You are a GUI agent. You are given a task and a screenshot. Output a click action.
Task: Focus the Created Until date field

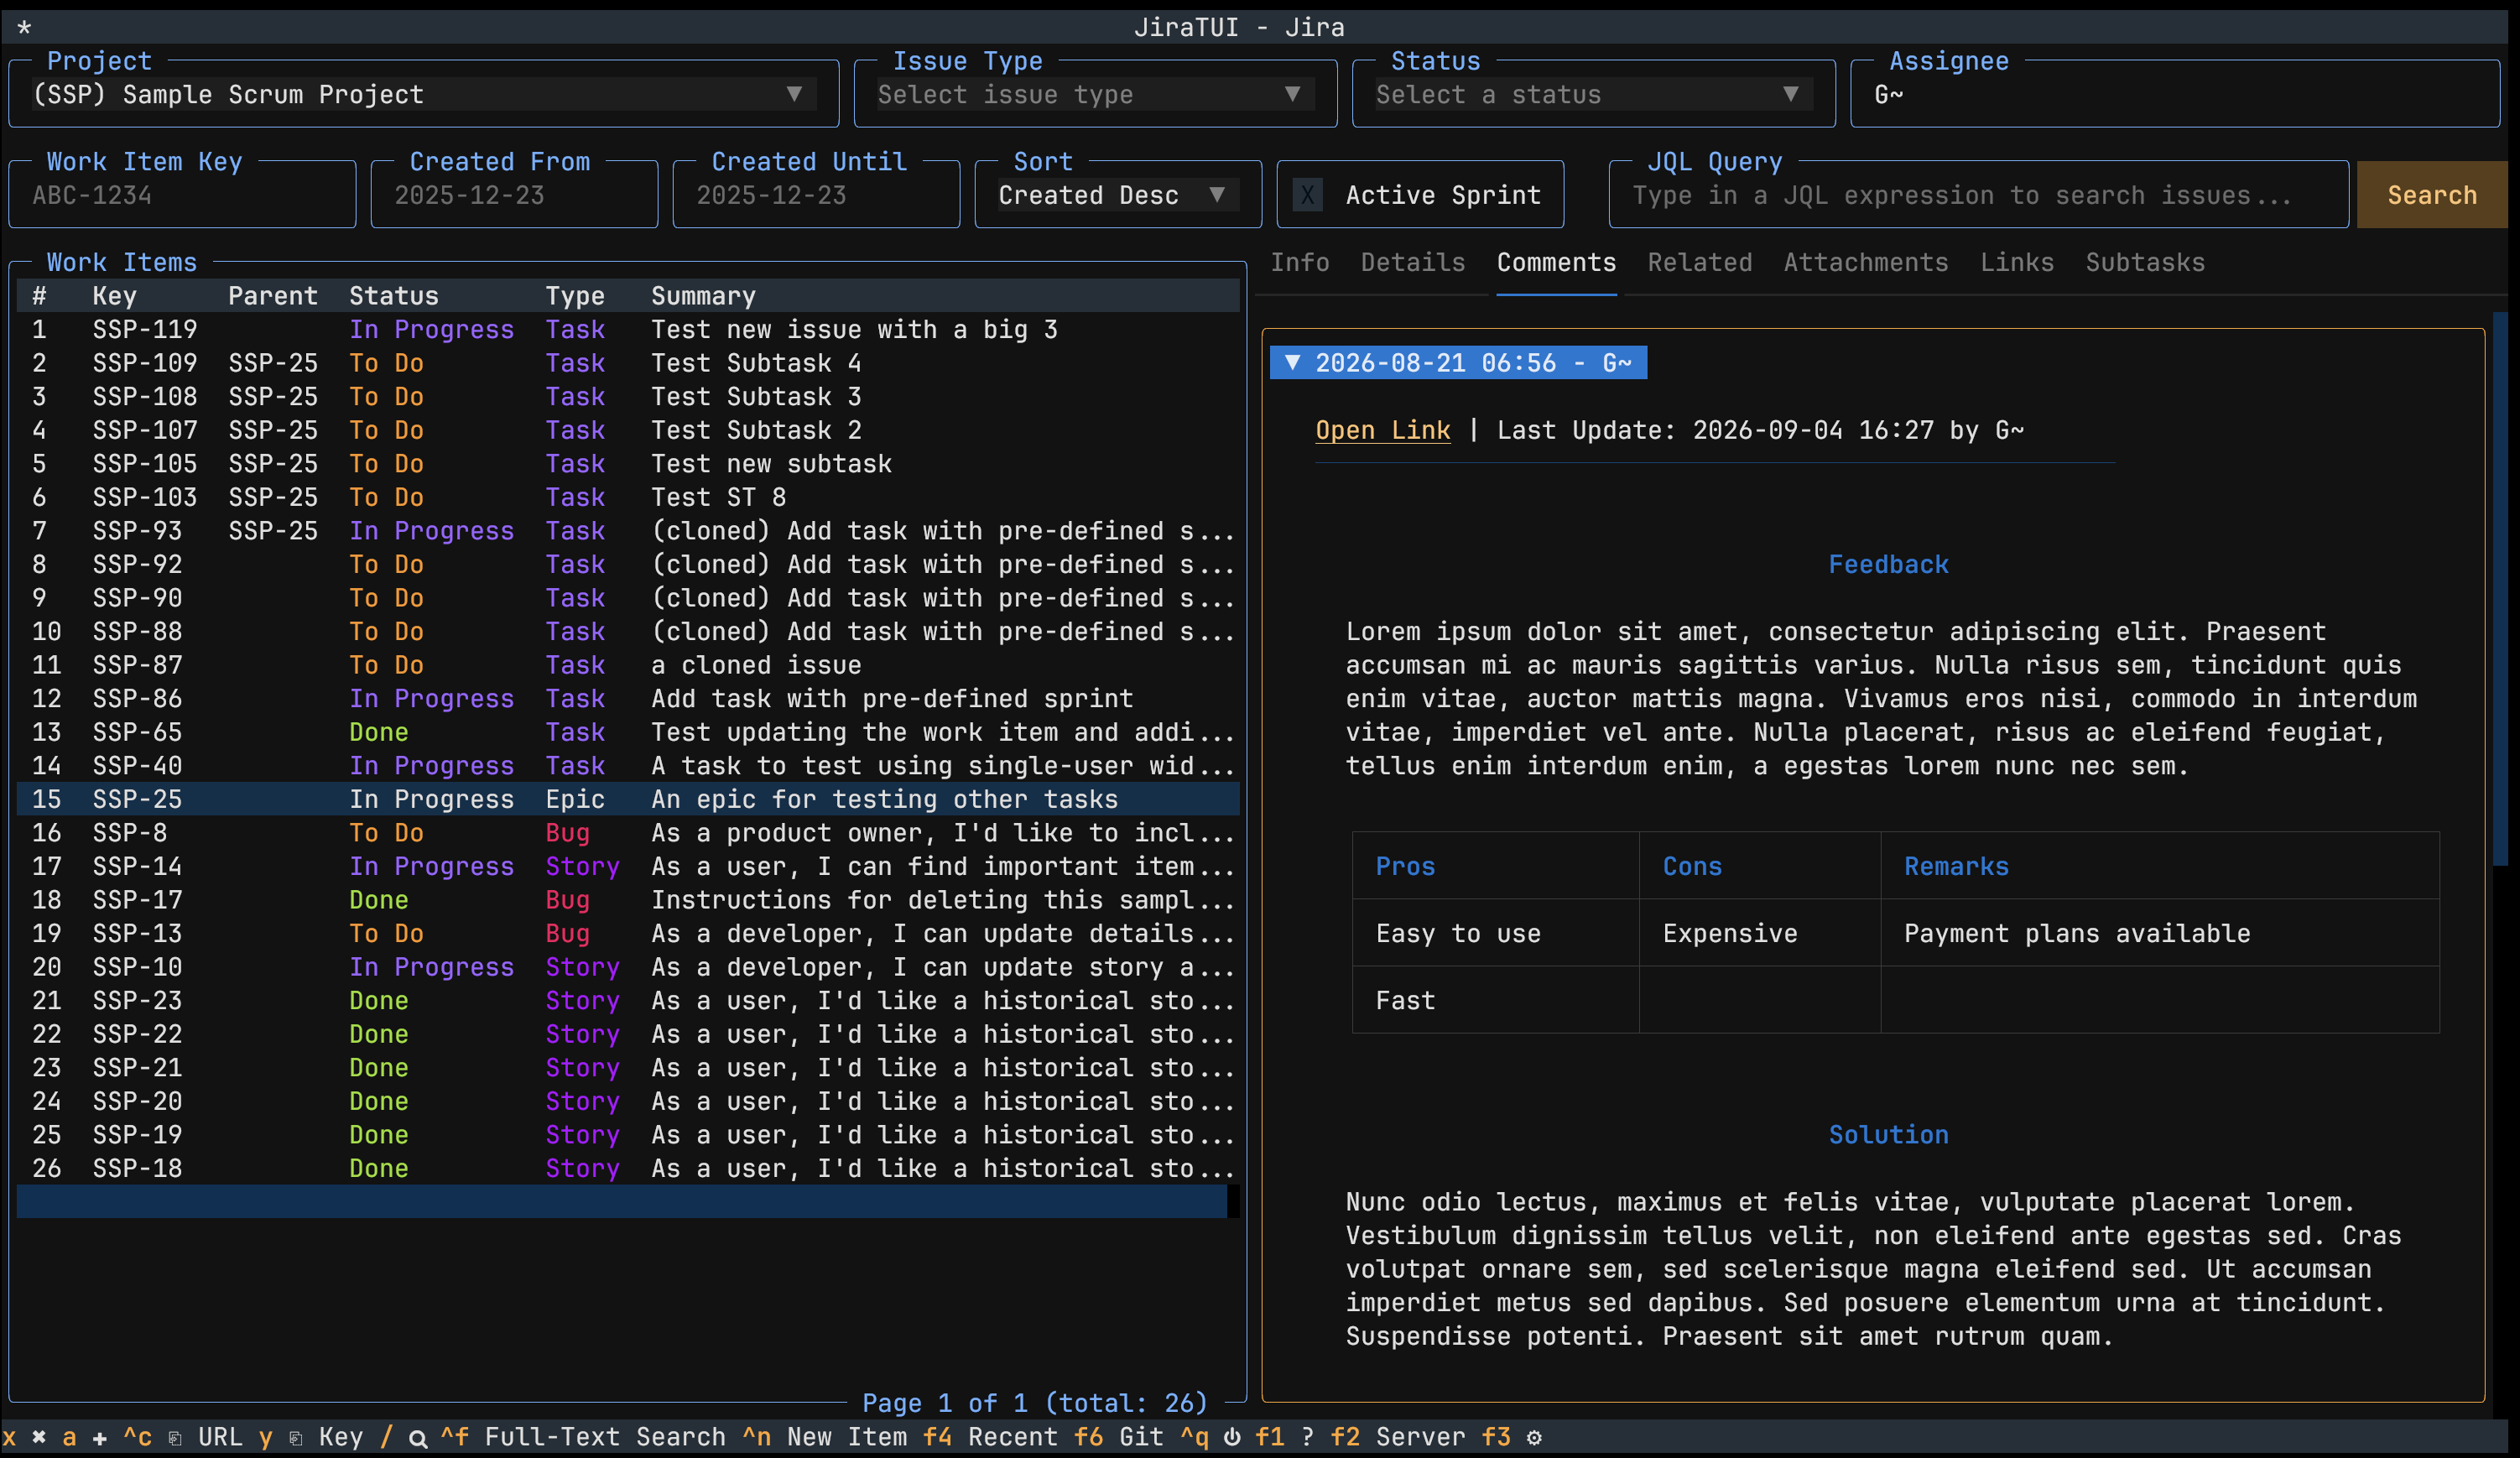point(816,195)
